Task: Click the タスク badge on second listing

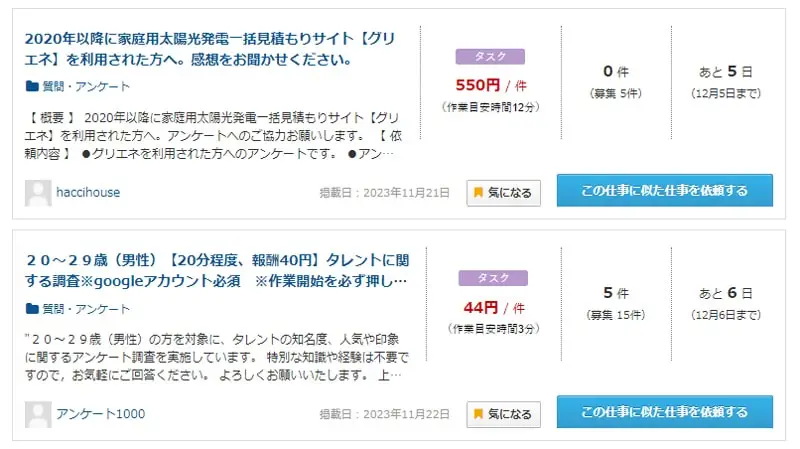Action: (x=493, y=278)
